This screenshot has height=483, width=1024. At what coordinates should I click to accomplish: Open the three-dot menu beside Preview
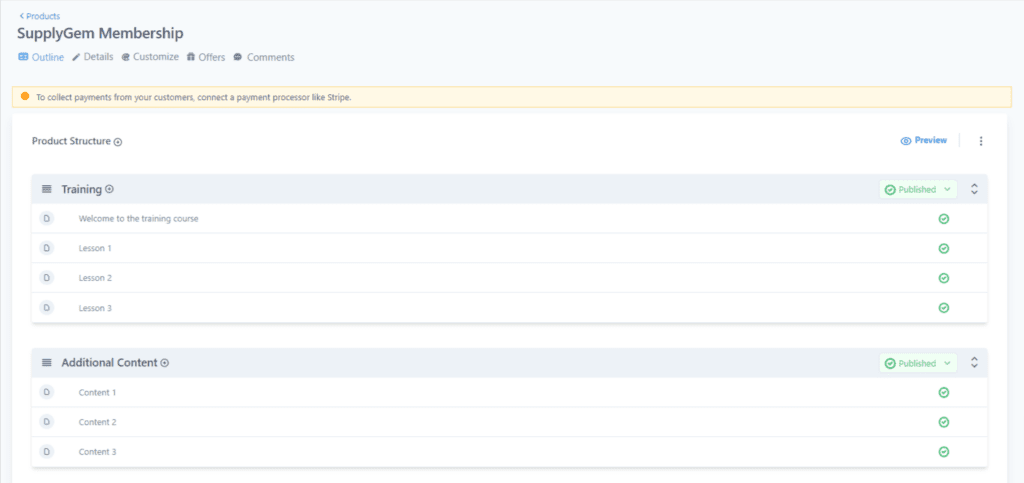click(x=981, y=141)
